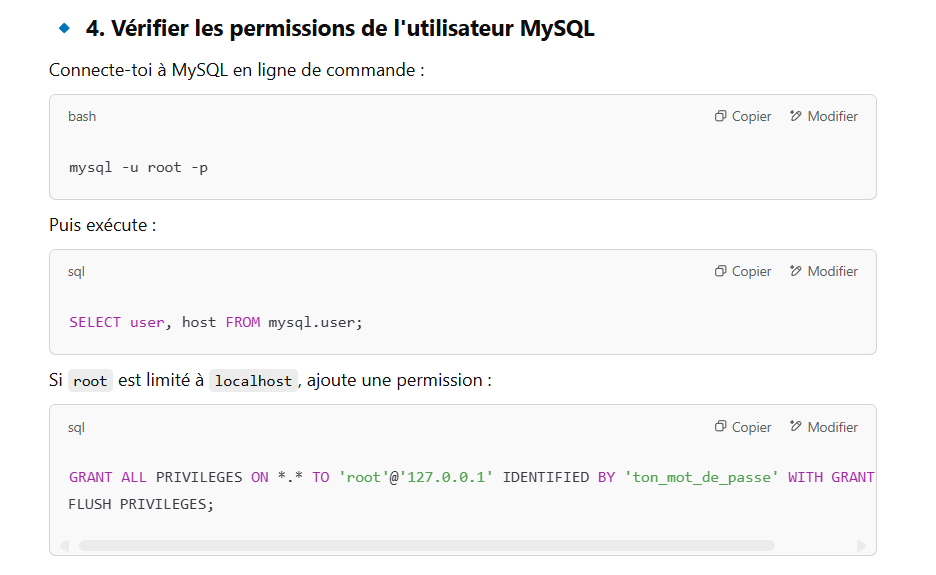Click the horizontal scrollbar track of GRANT block
The image size is (936, 575).
click(x=427, y=546)
